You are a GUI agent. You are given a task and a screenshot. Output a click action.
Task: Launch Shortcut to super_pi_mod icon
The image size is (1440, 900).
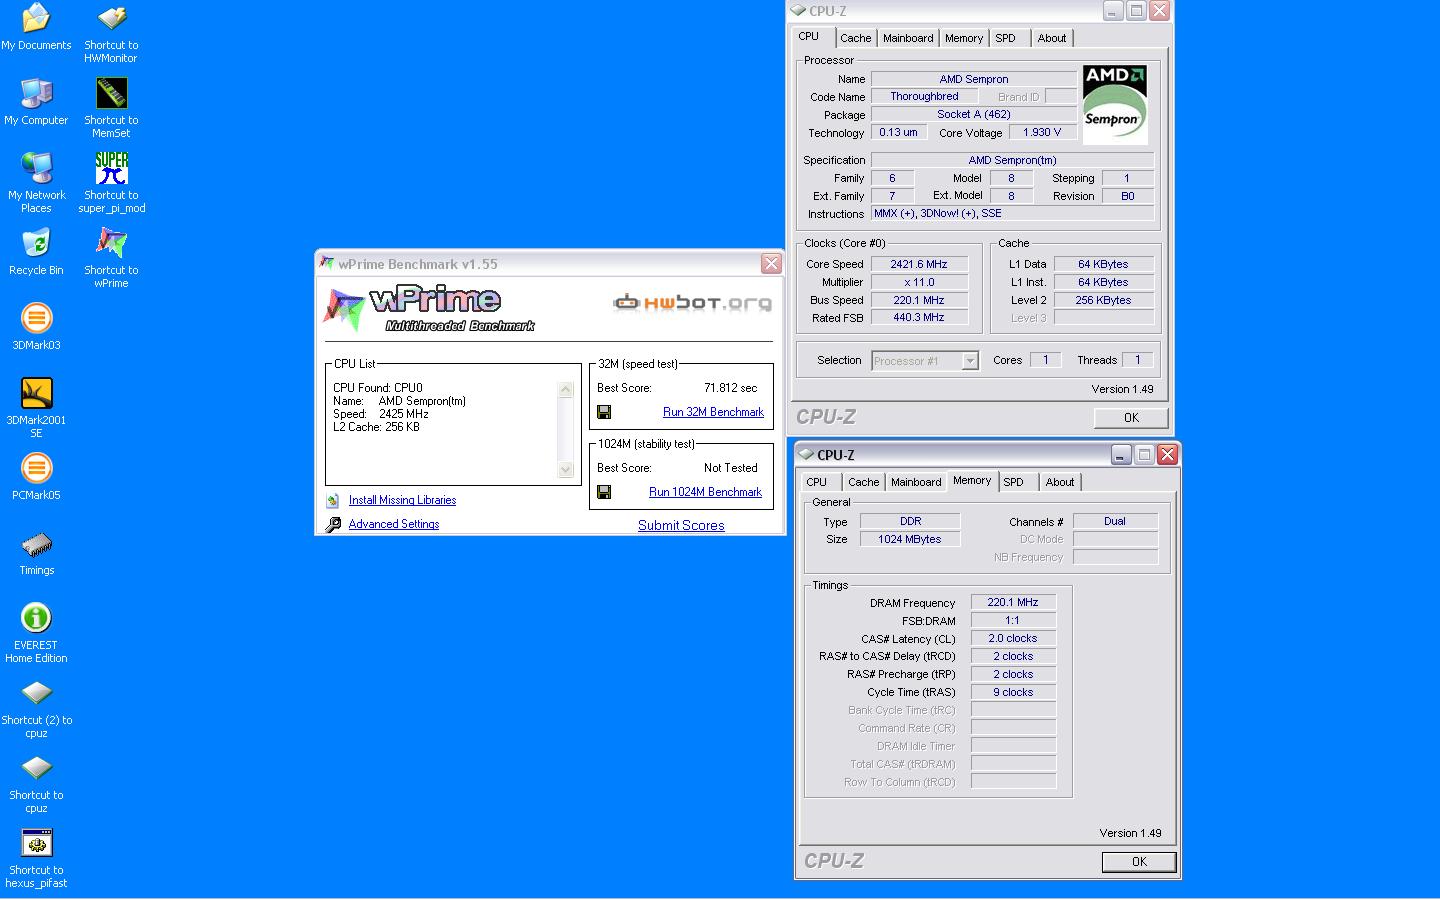coord(111,183)
